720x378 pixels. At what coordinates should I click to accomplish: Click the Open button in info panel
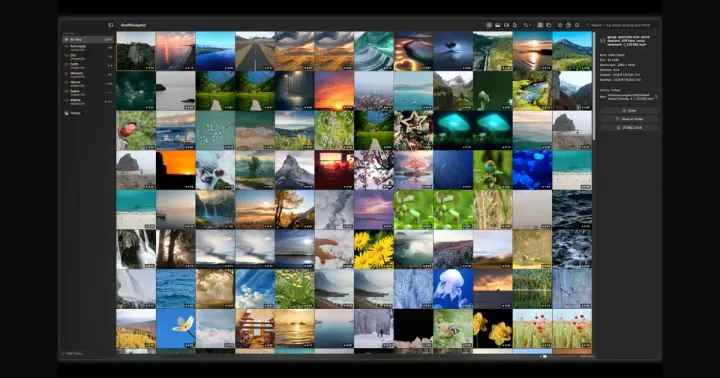pos(629,111)
